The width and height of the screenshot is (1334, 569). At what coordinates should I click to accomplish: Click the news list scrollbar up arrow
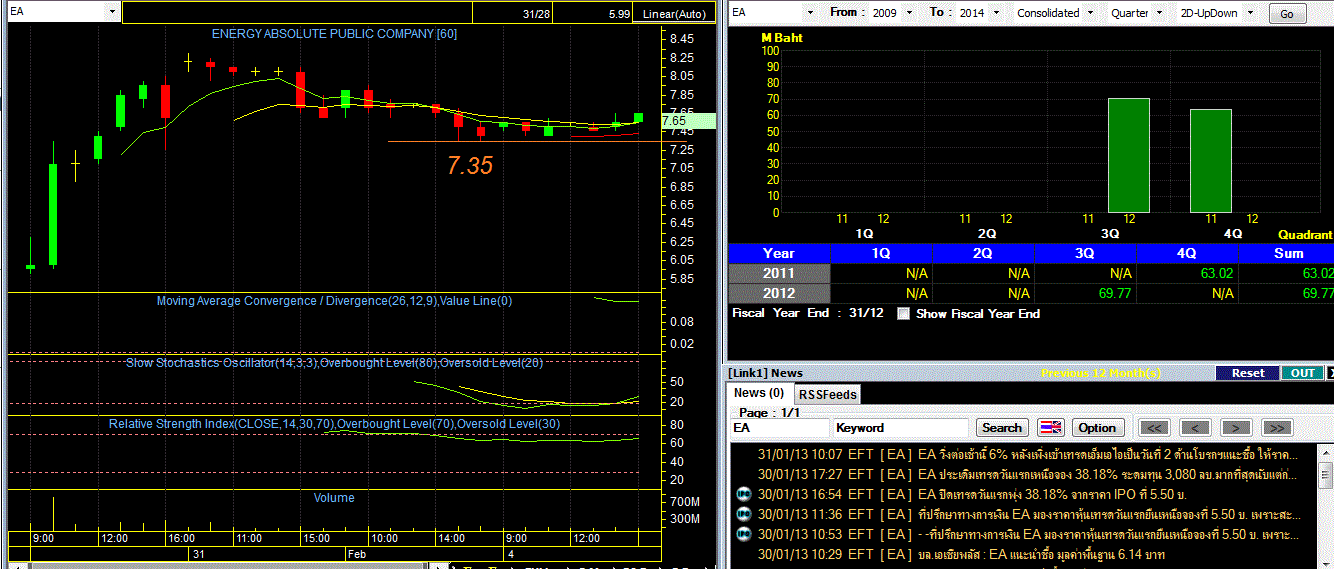pyautogui.click(x=1327, y=451)
